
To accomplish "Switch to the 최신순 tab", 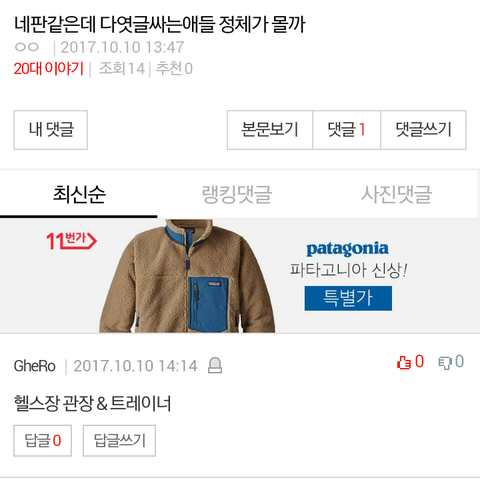I will tap(79, 194).
